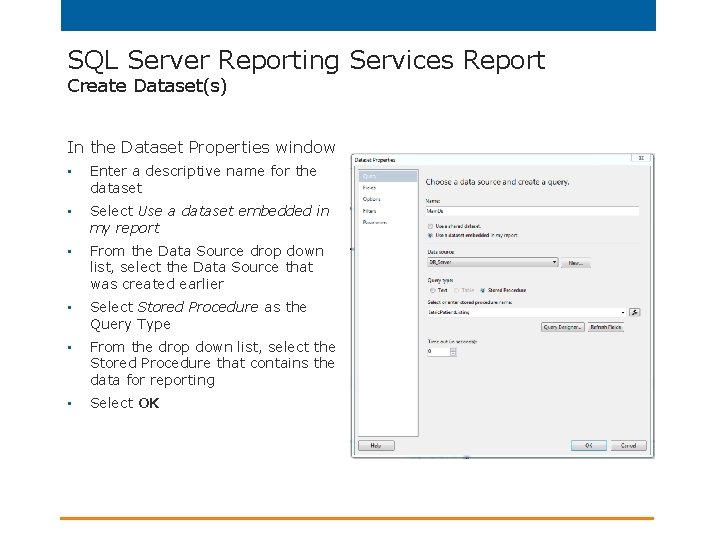Select the Use a shared dataset option
The height and width of the screenshot is (540, 720).
click(430, 226)
